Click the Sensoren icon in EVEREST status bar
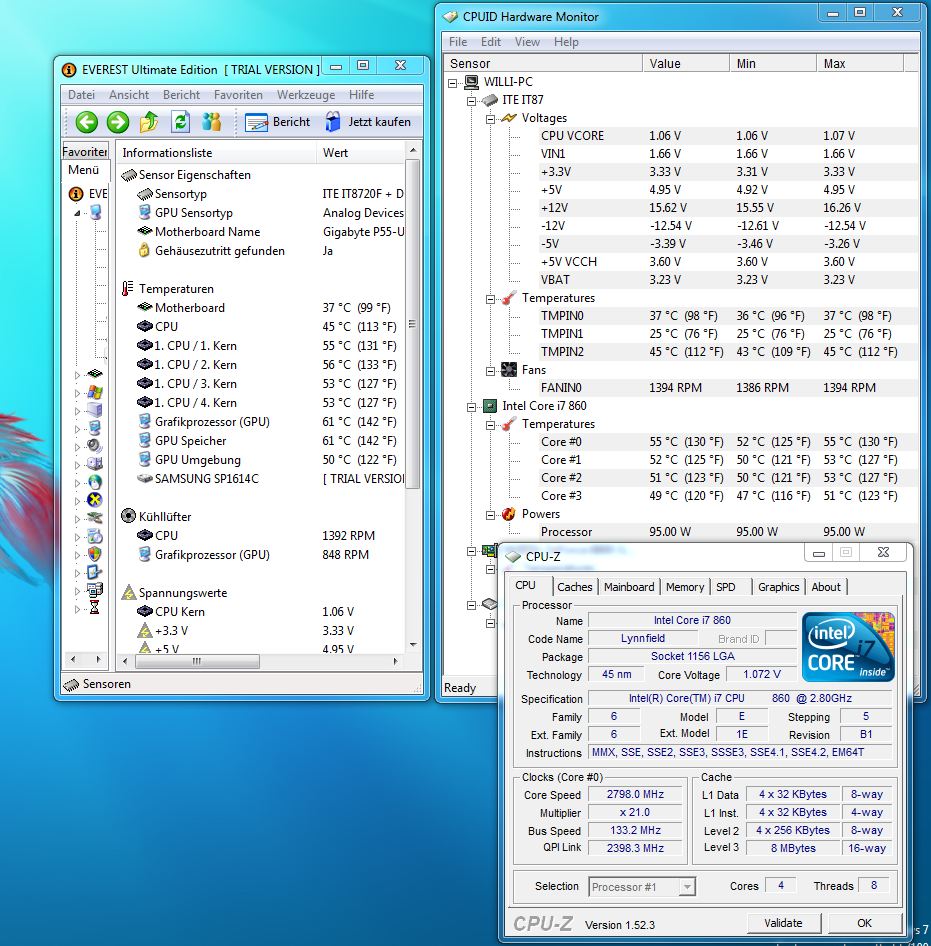The height and width of the screenshot is (946, 931). pyautogui.click(x=71, y=684)
